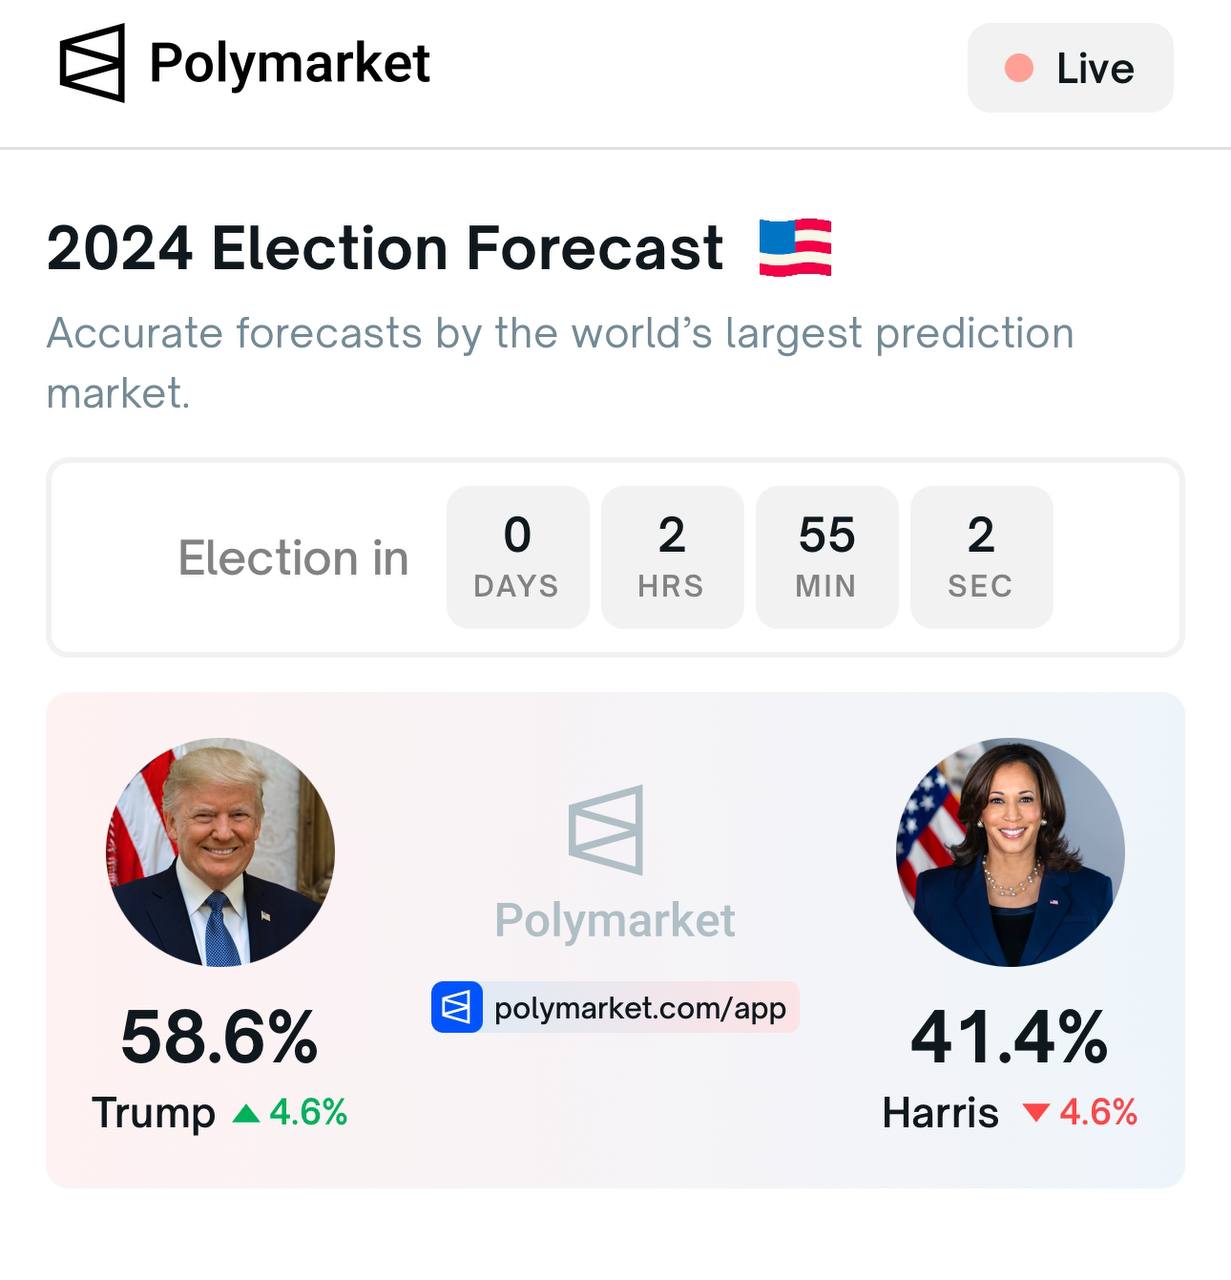1231x1280 pixels.
Task: Click the red Live indicator dot
Action: (x=1018, y=68)
